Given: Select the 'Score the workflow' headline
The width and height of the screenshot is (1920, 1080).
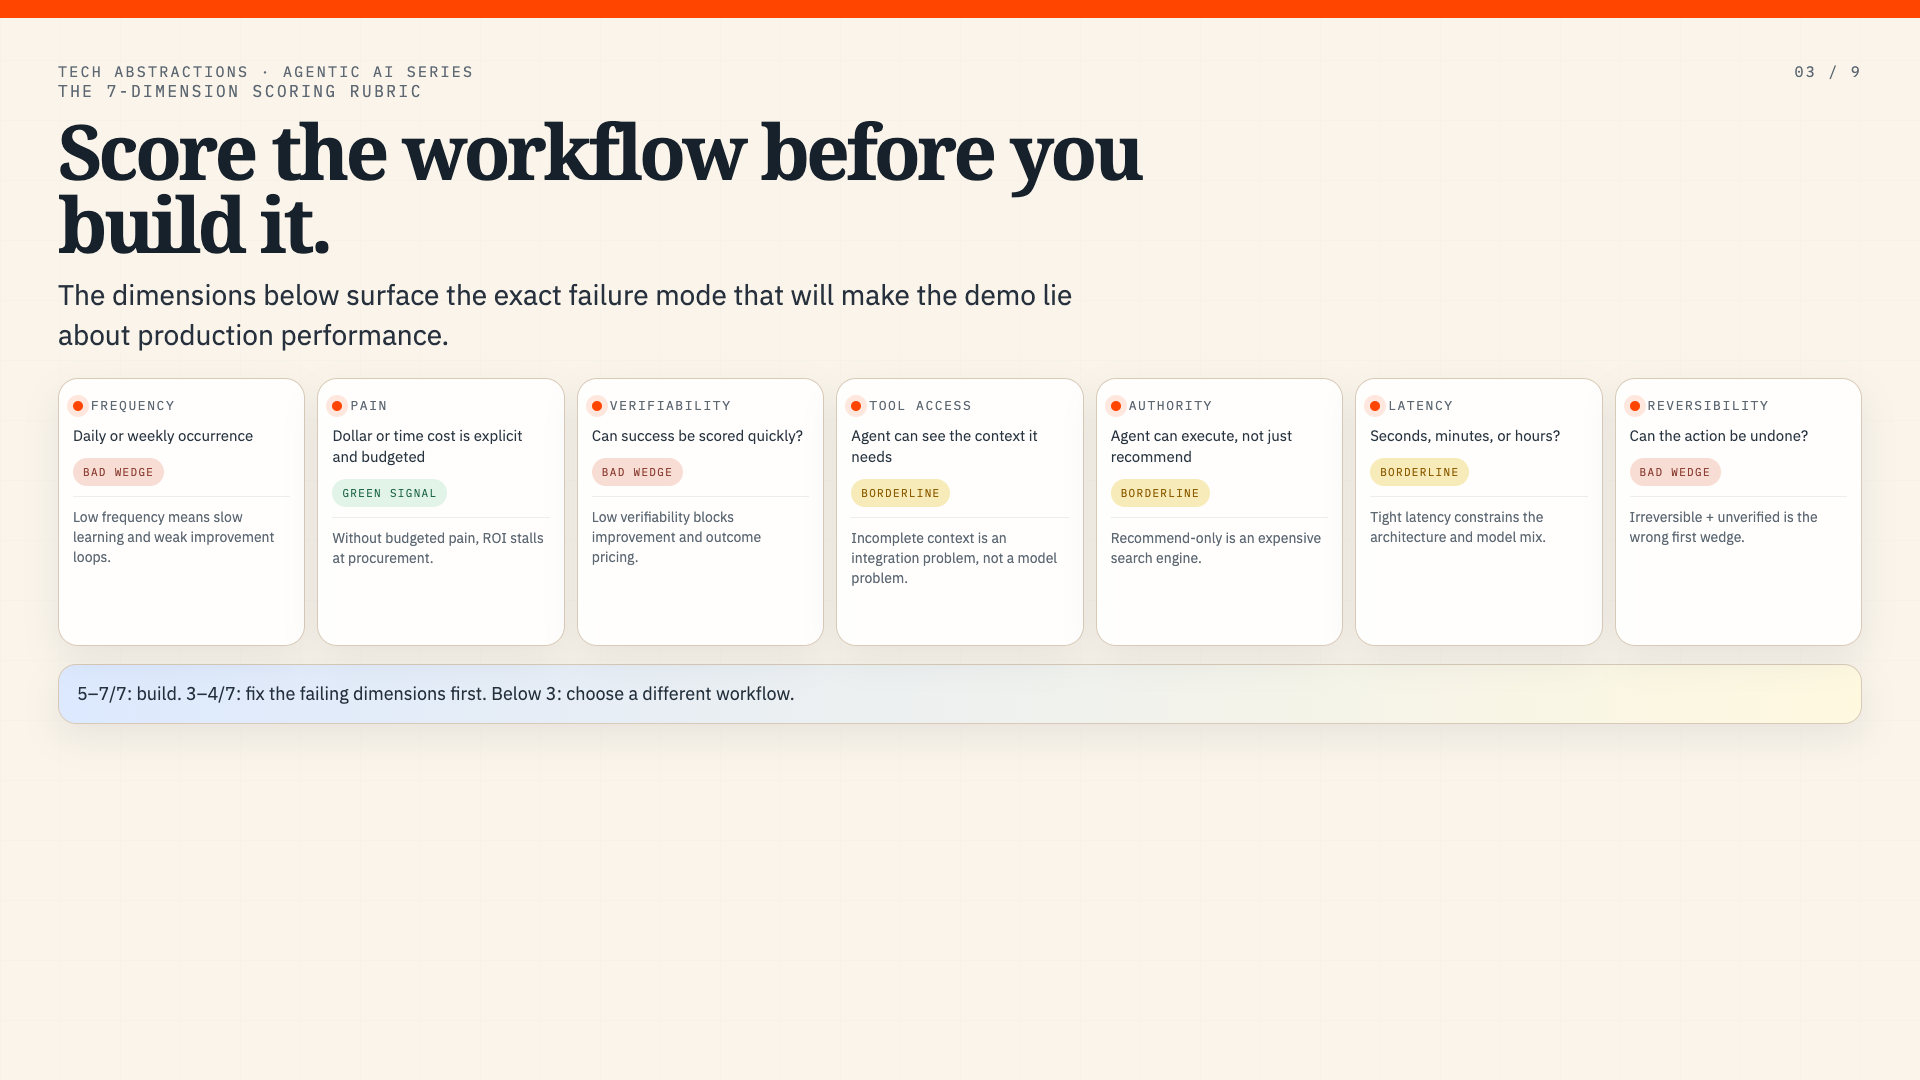Looking at the screenshot, I should (x=600, y=189).
